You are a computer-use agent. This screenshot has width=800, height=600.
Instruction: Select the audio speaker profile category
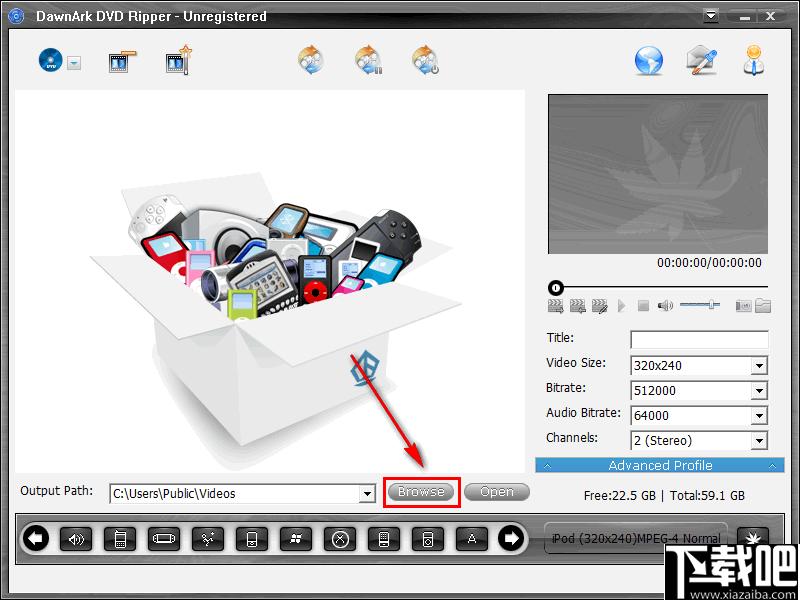pos(76,538)
